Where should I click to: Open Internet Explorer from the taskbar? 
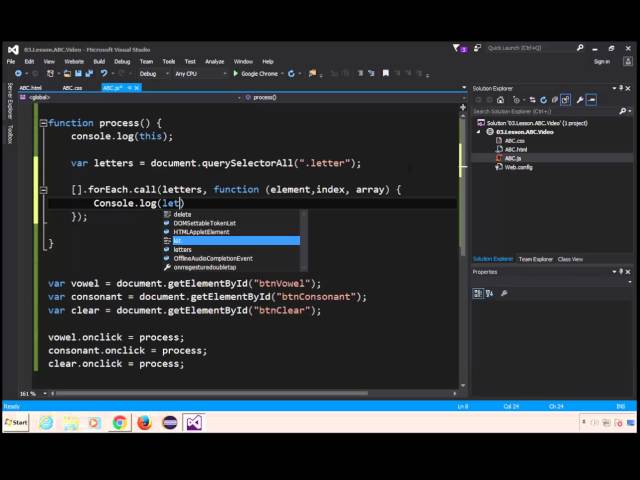(x=46, y=422)
